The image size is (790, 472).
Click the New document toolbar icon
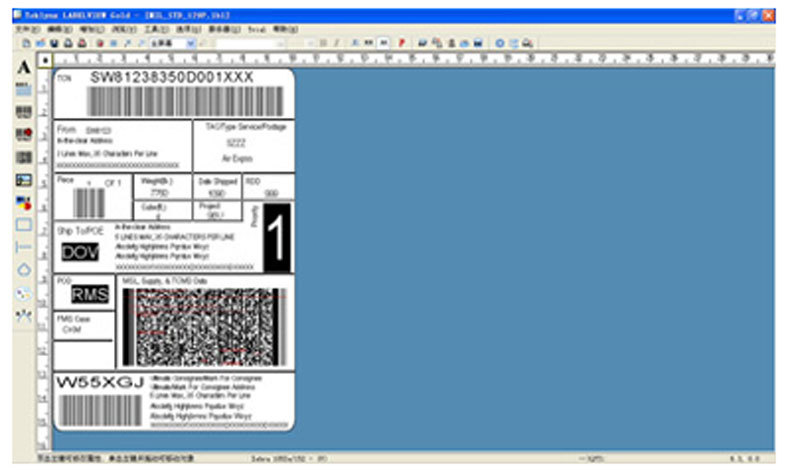[26, 43]
